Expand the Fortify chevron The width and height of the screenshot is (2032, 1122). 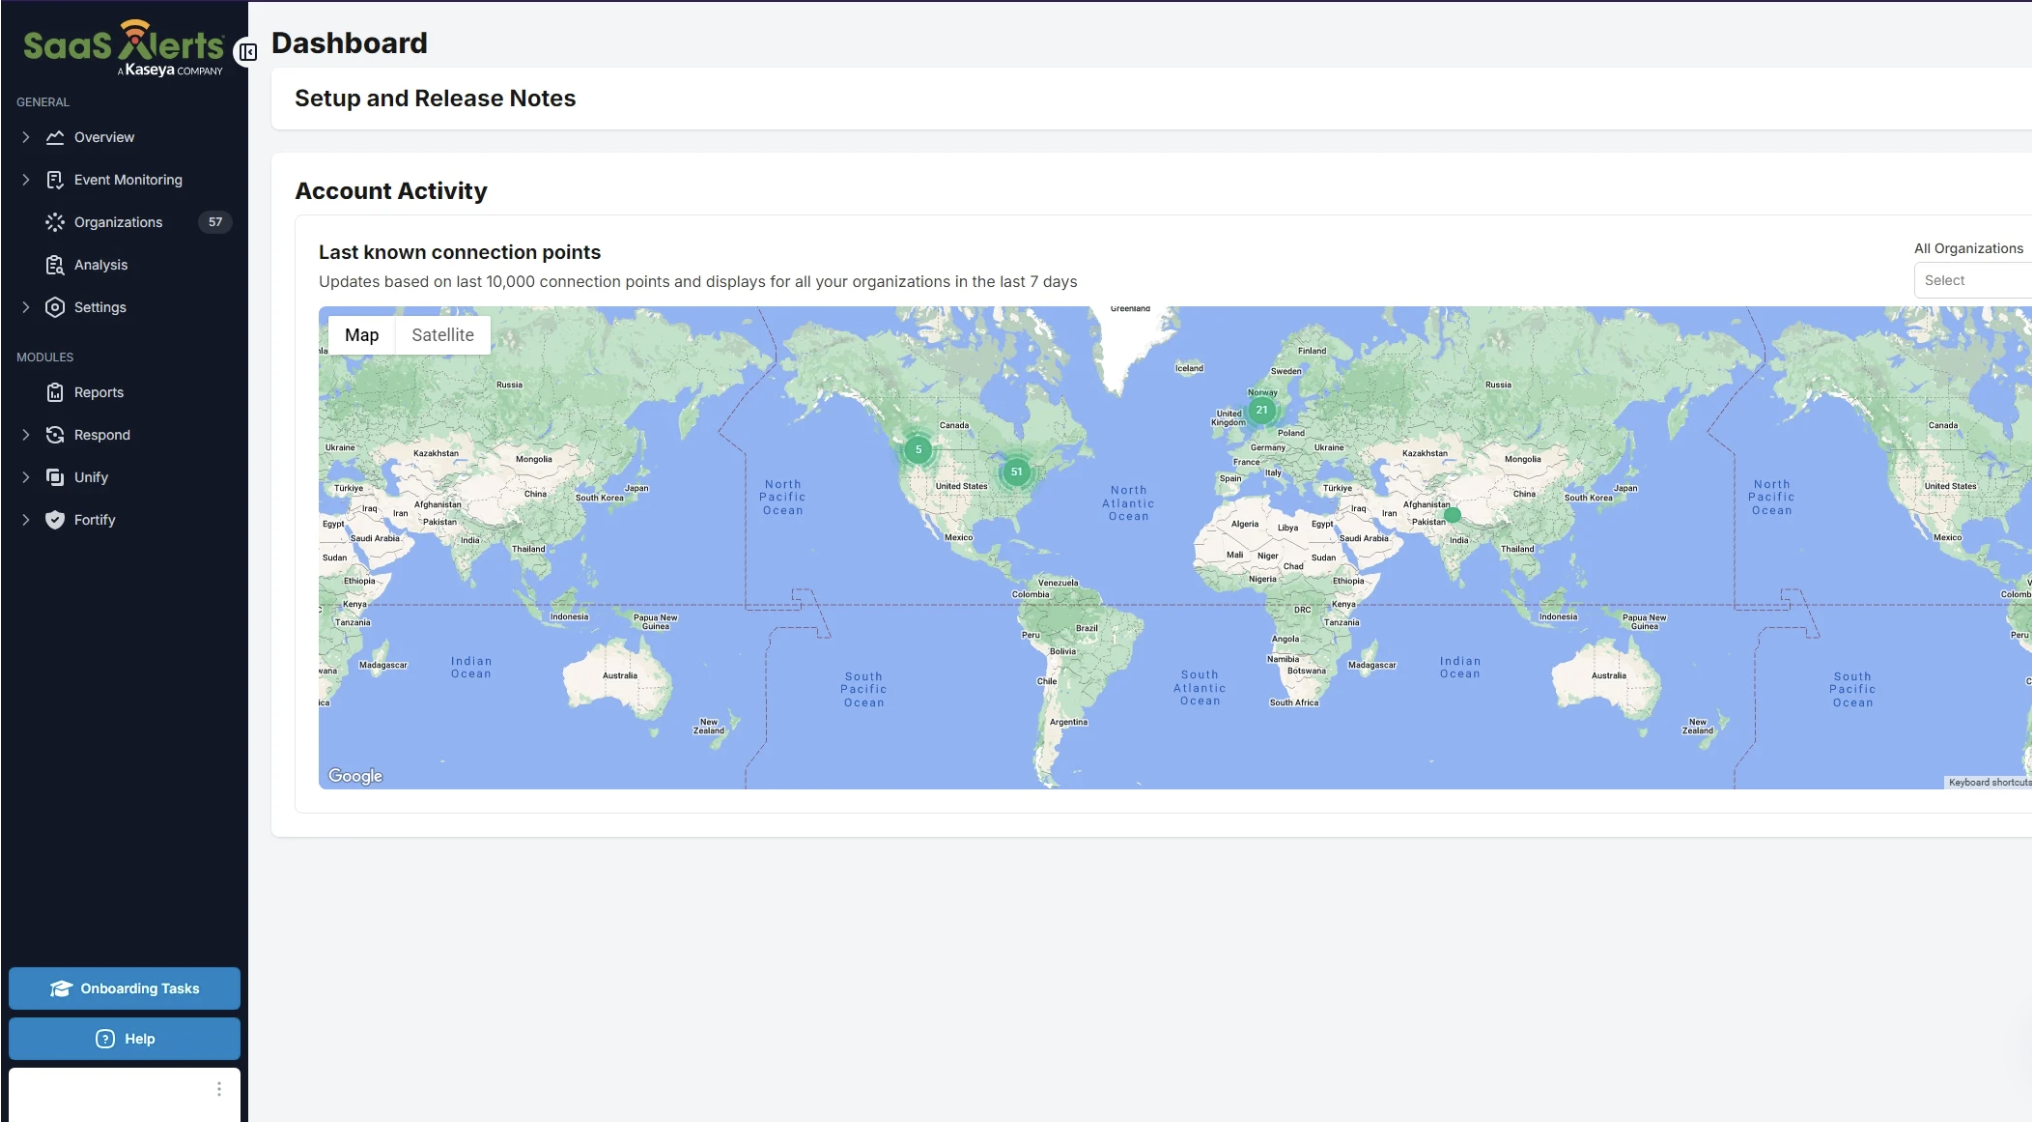click(x=26, y=520)
